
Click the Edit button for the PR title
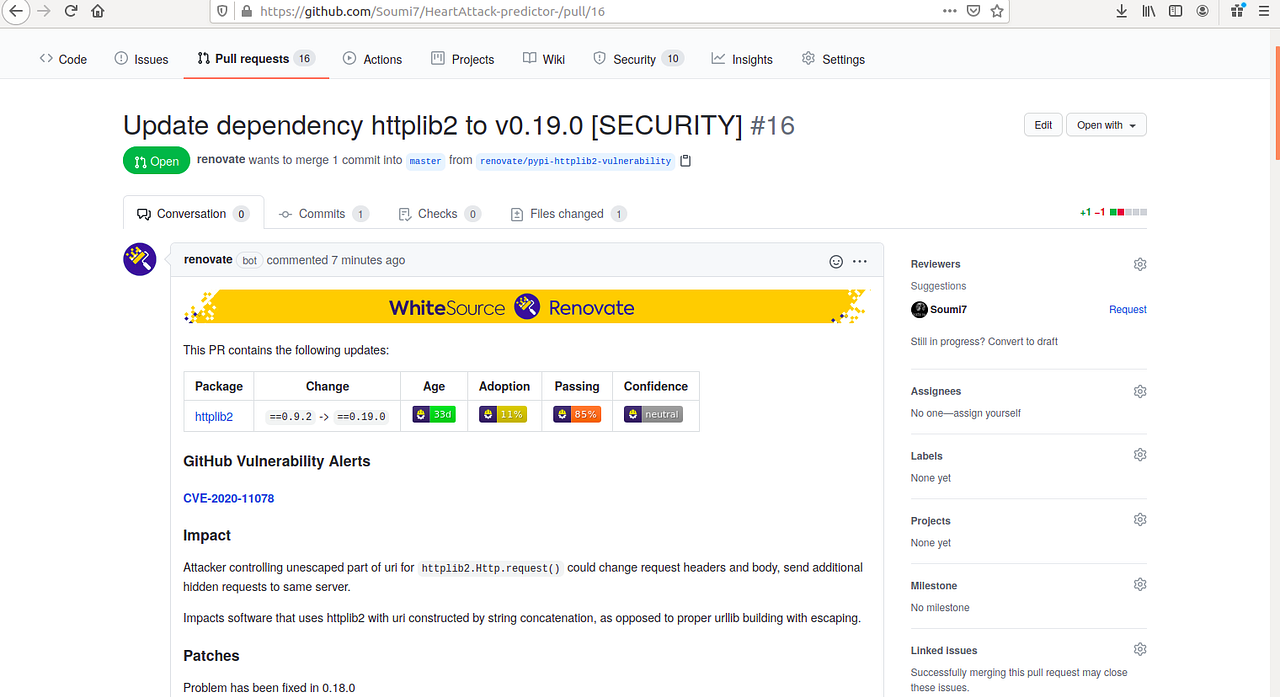click(1043, 124)
